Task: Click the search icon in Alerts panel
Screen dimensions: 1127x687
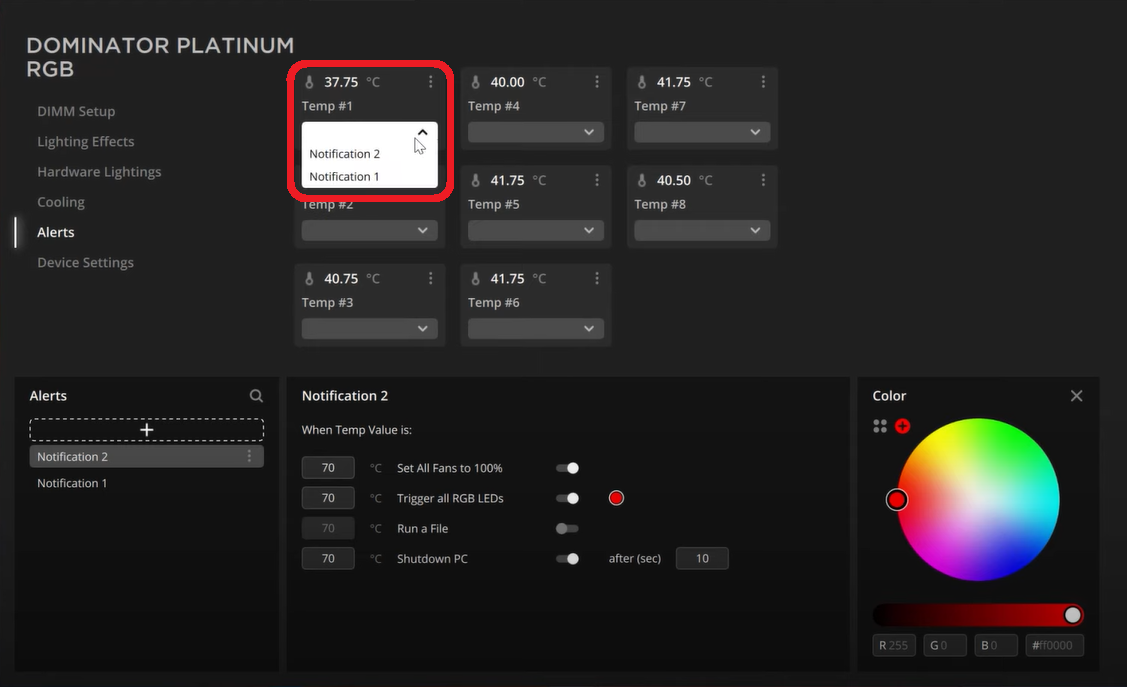Action: click(x=256, y=396)
